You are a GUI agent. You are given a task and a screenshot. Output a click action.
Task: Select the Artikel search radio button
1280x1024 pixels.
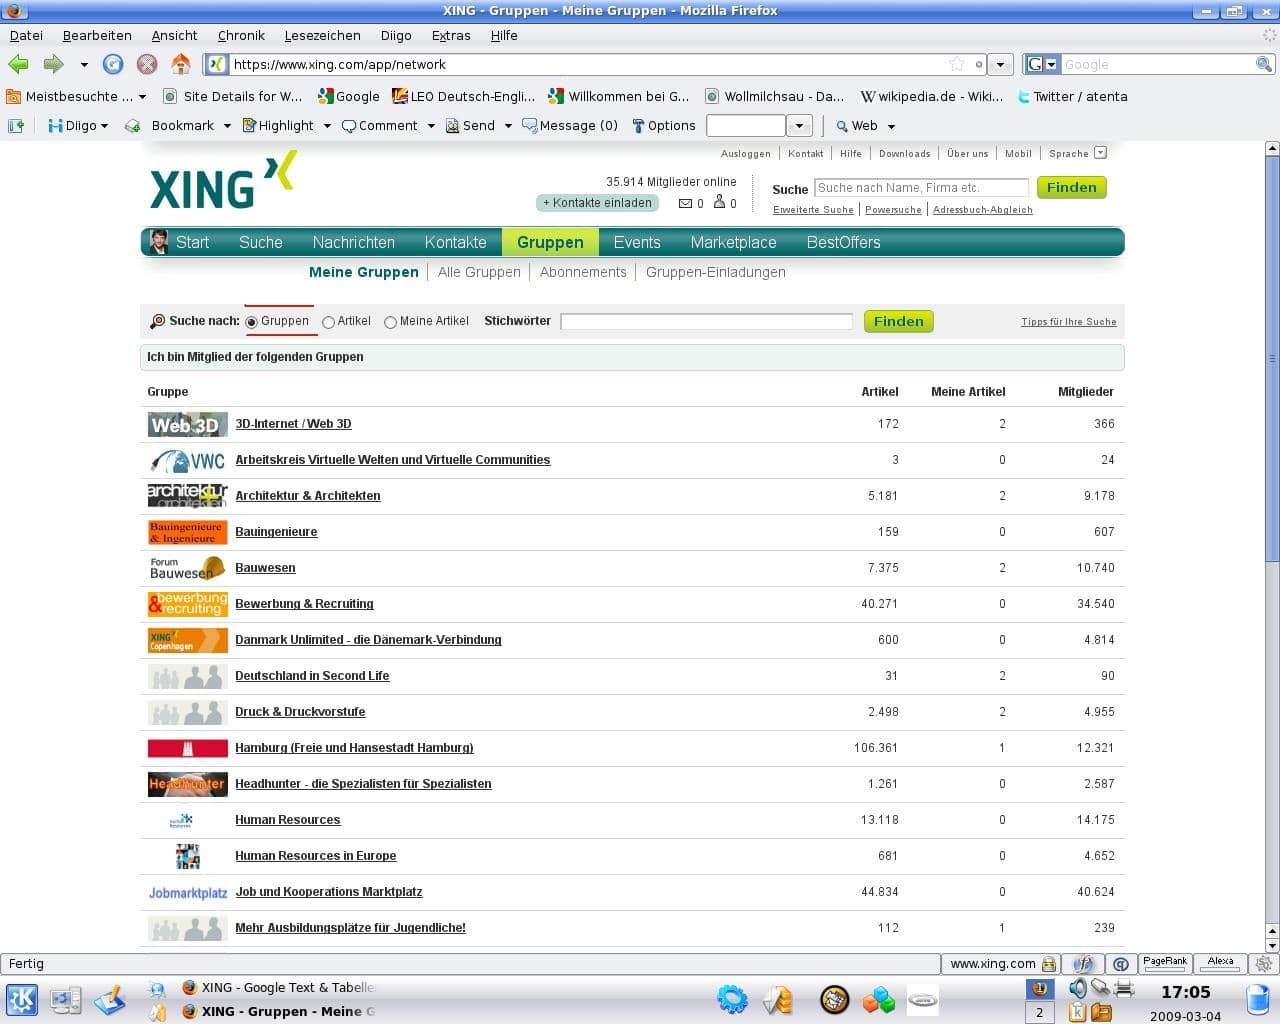coord(328,322)
